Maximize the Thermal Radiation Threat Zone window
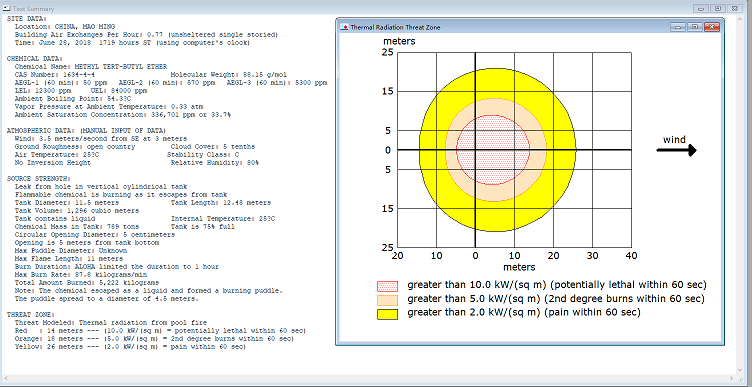 click(x=694, y=27)
